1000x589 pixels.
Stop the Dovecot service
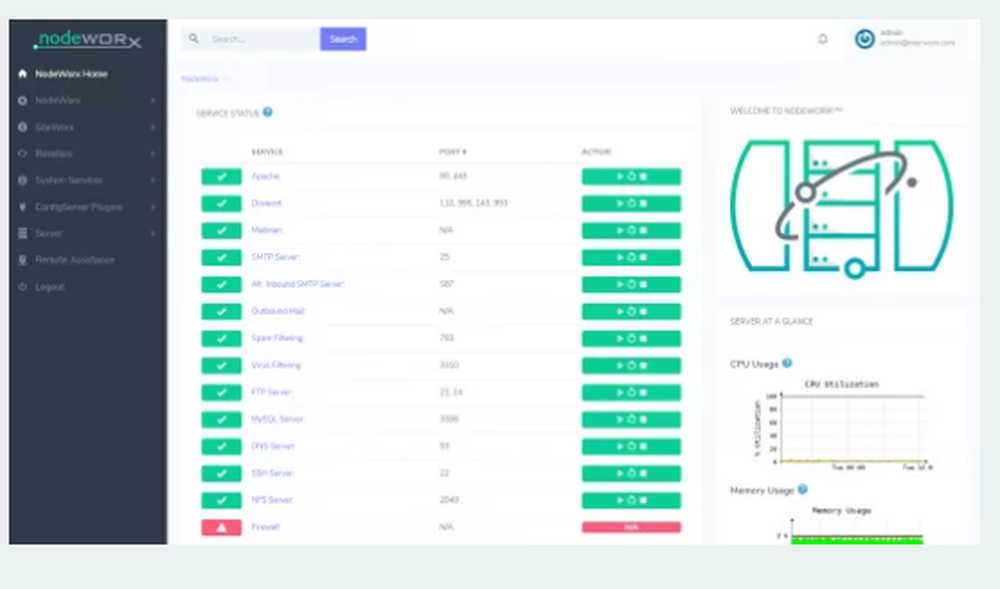pos(643,203)
